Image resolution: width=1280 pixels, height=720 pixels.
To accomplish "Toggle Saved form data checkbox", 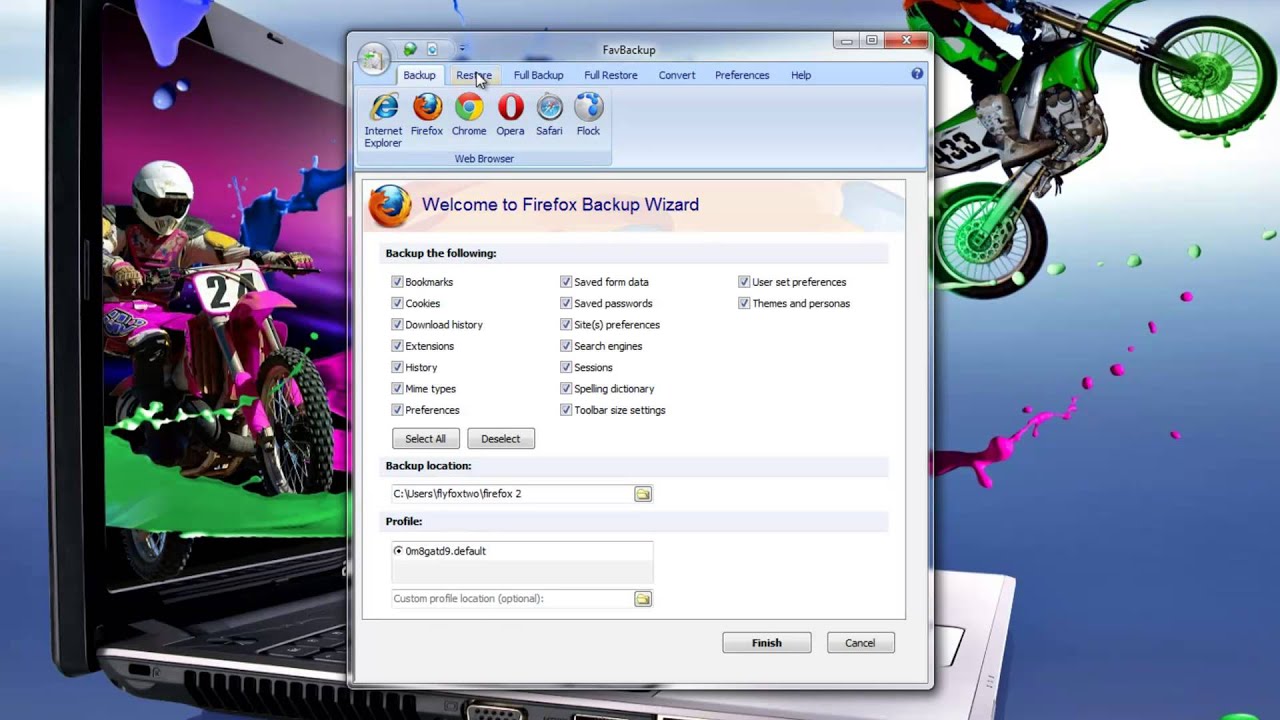I will coord(566,282).
